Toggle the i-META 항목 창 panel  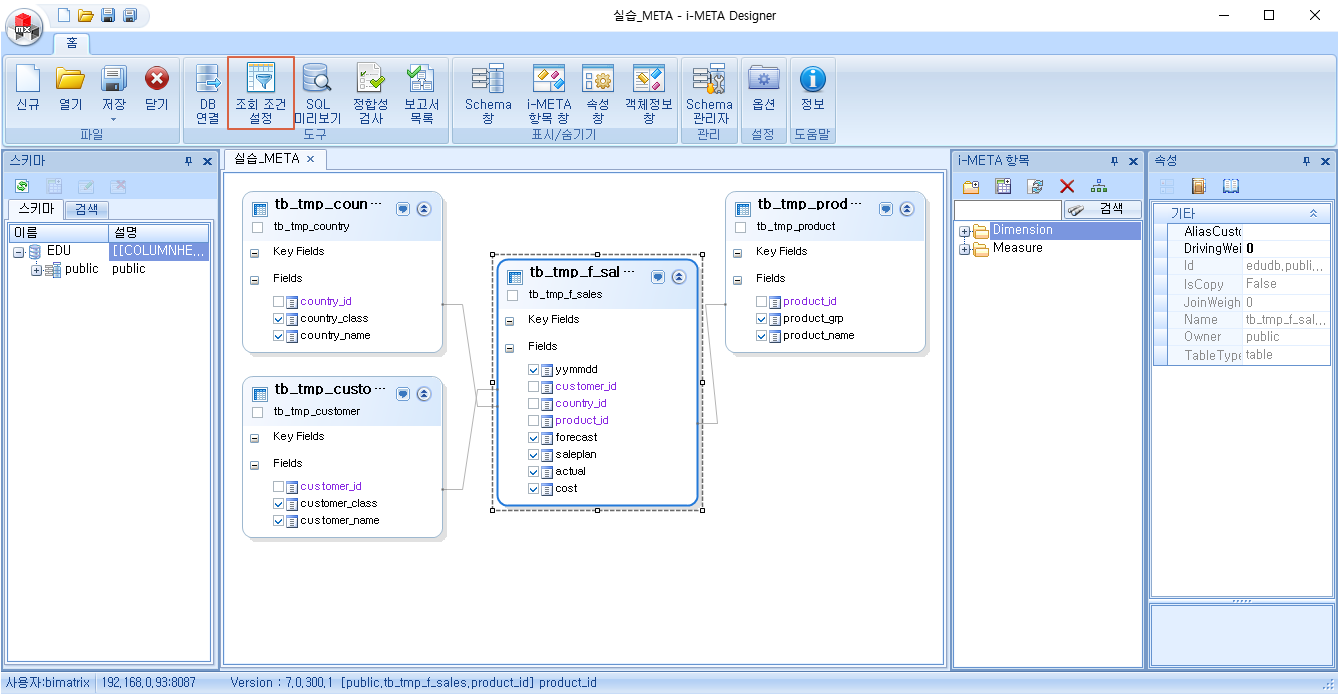pyautogui.click(x=549, y=93)
